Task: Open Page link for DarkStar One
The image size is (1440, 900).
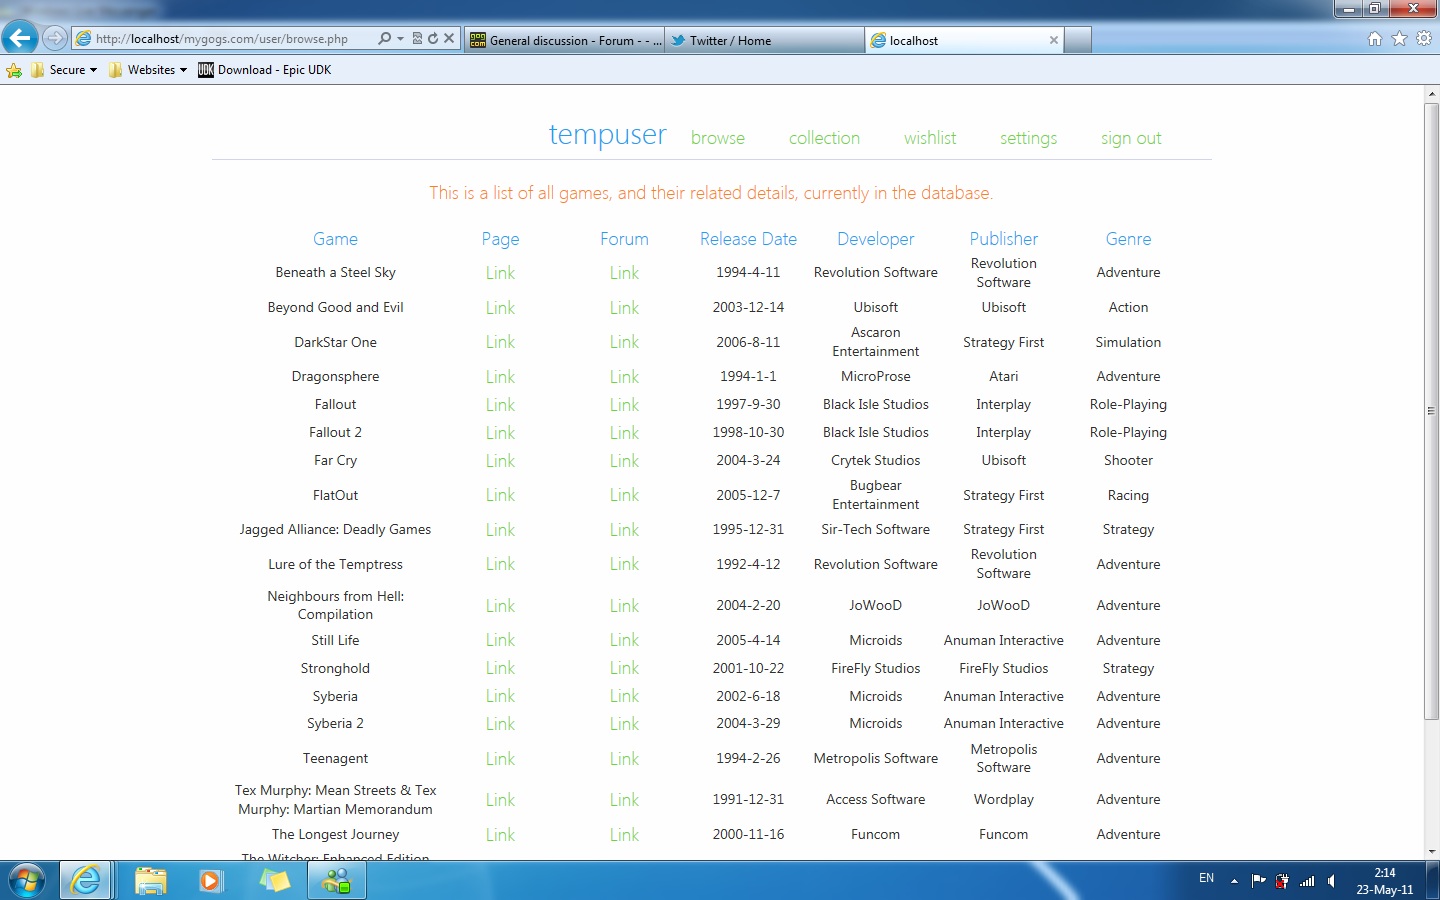Action: point(500,342)
